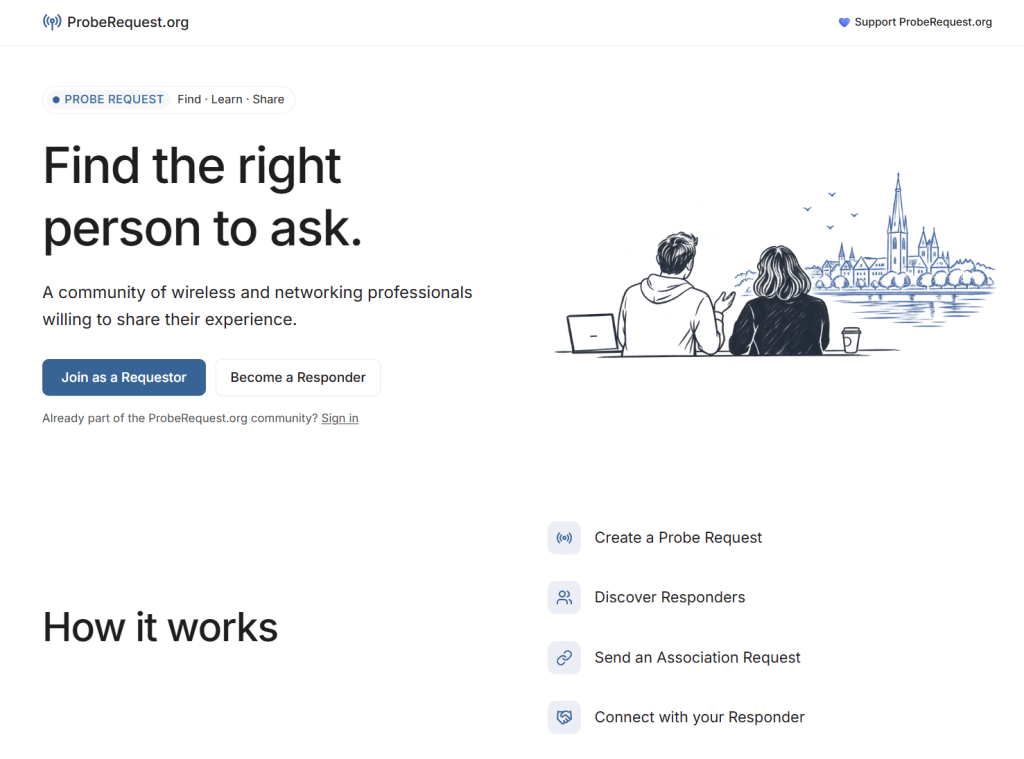
Task: Select the Send an Association Request text
Action: (697, 657)
